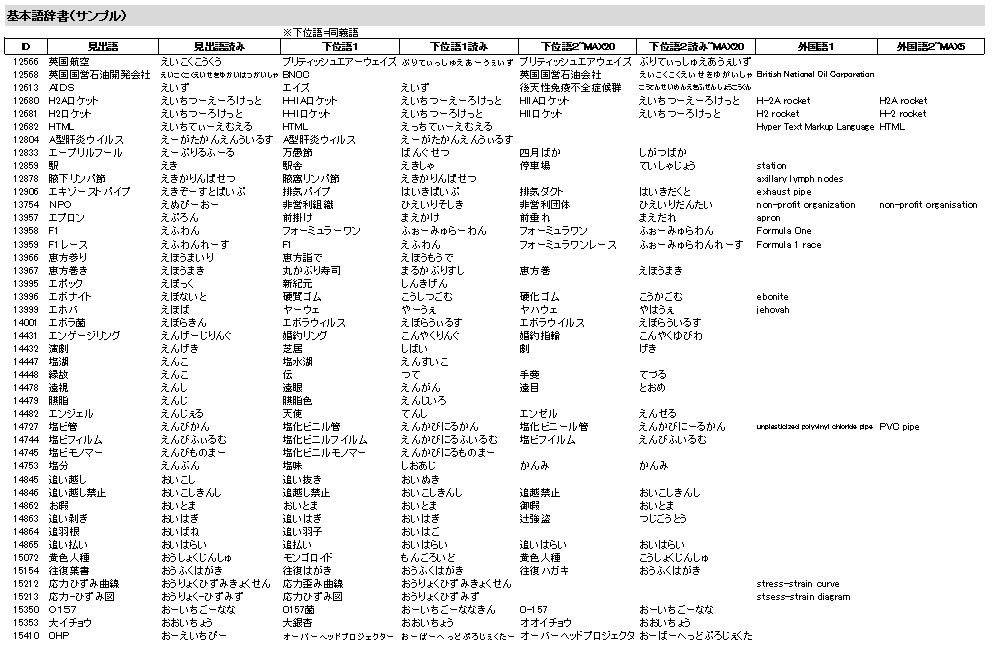Image resolution: width=992 pixels, height=659 pixels.
Task: Select the 停車場 cell
Action: 535,166
